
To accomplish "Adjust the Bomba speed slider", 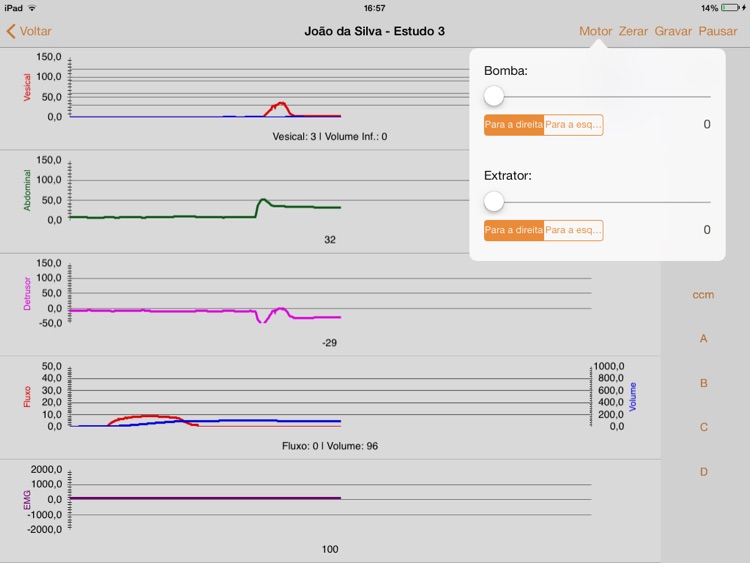I will pyautogui.click(x=597, y=96).
